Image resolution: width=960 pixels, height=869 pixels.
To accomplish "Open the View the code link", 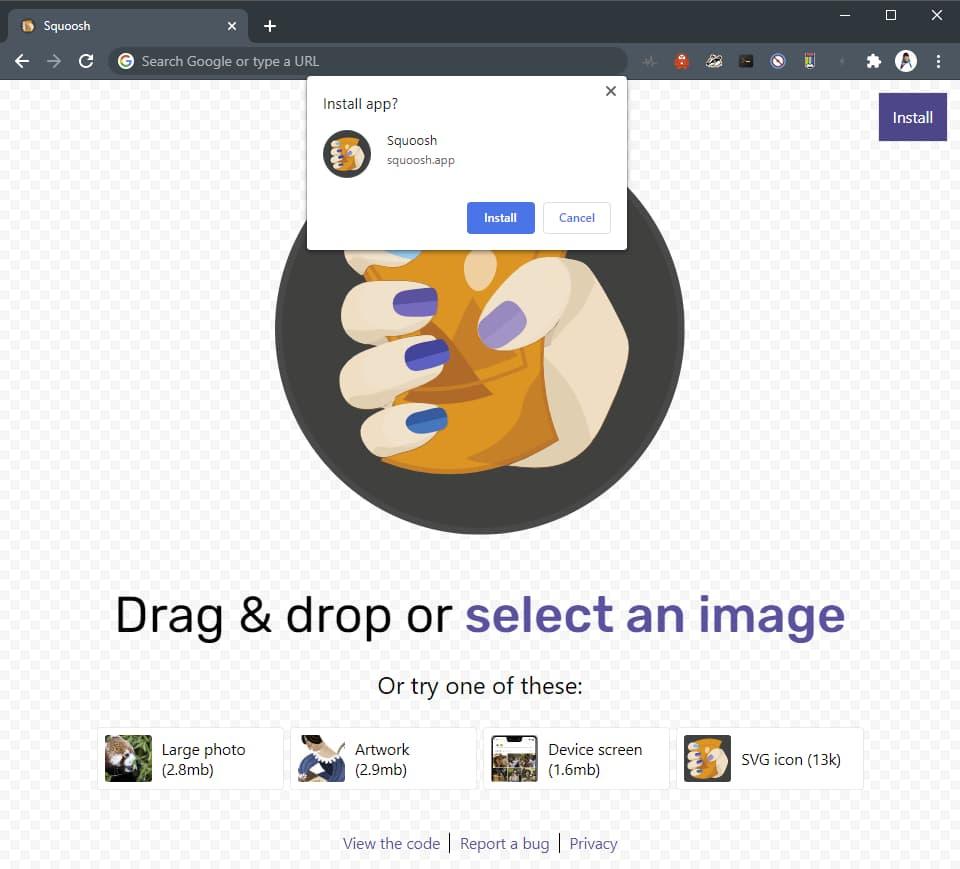I will tap(391, 843).
